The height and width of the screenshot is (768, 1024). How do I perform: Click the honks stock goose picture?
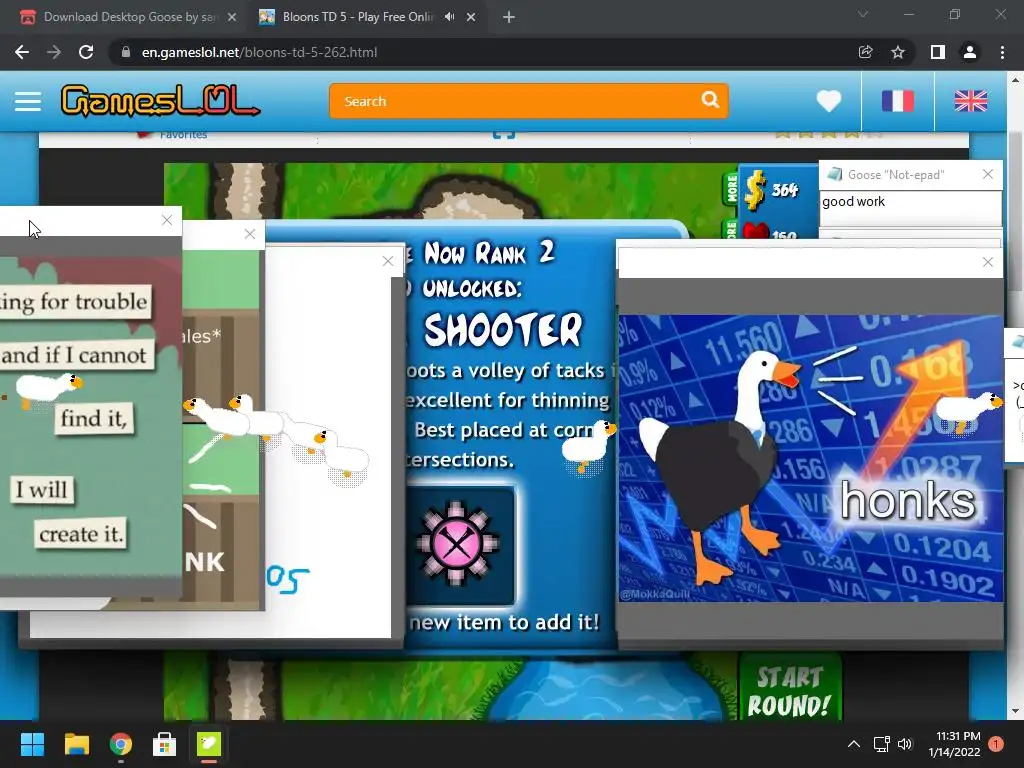click(x=810, y=458)
